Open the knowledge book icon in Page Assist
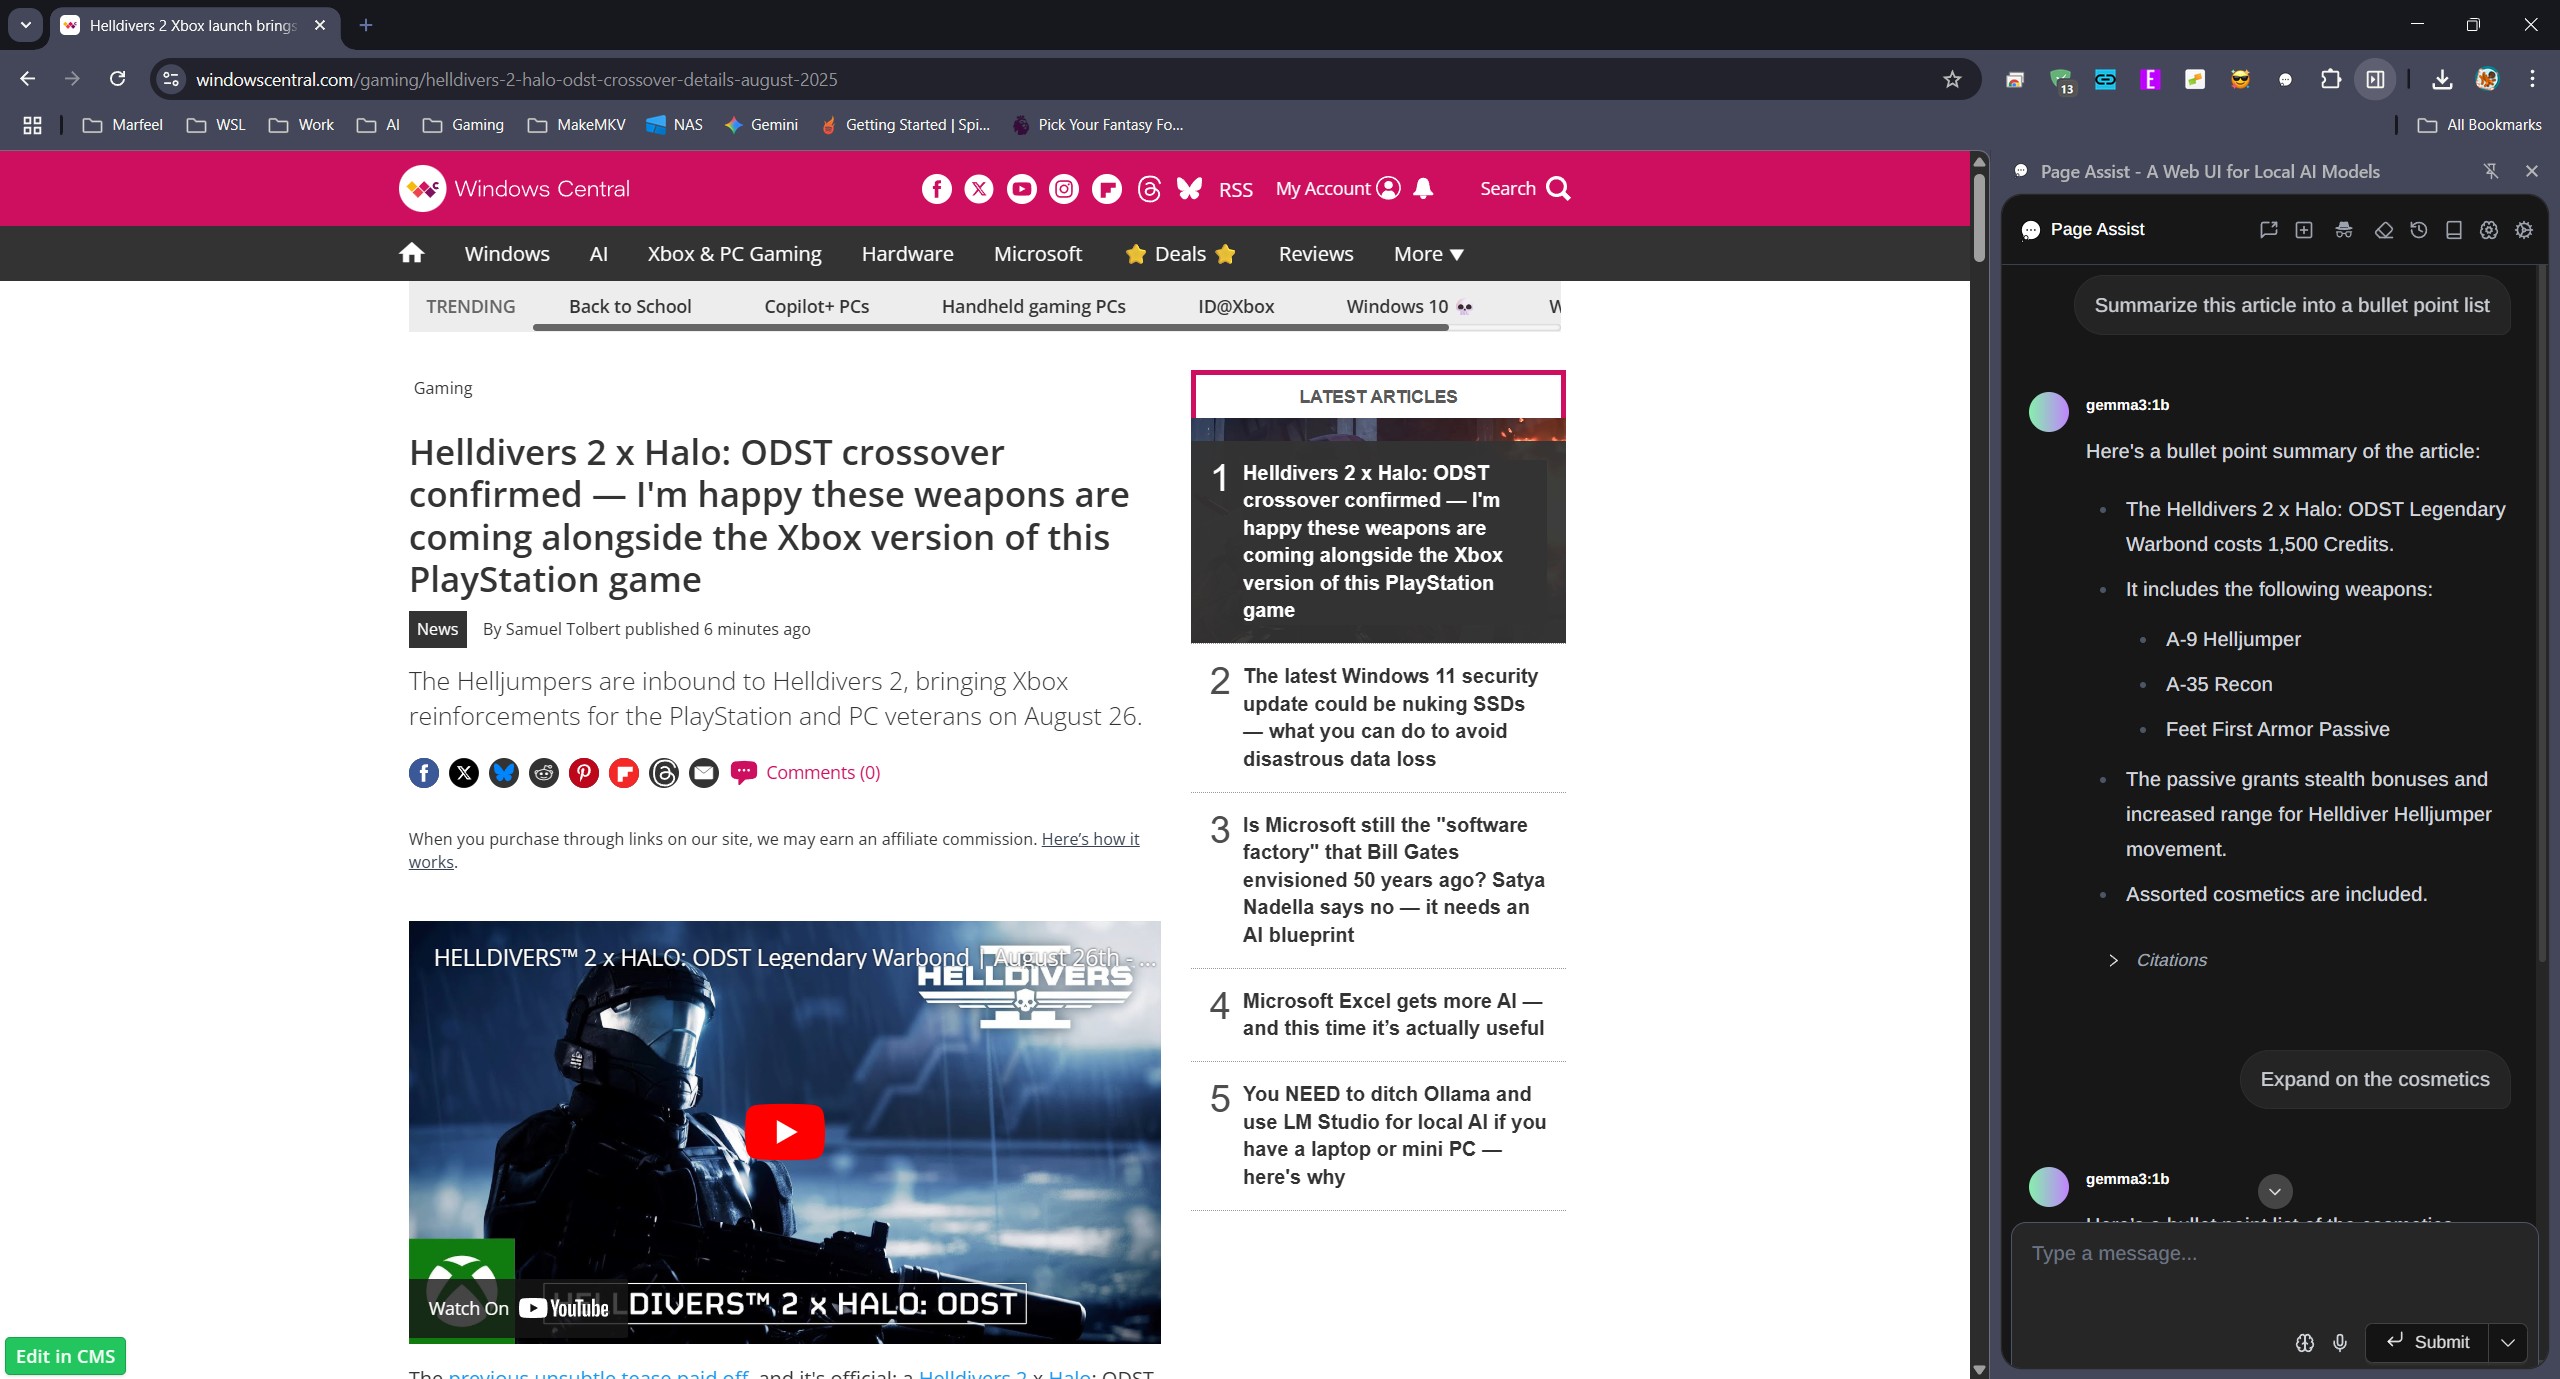Screen dimensions: 2560x1379 pyautogui.click(x=2454, y=230)
